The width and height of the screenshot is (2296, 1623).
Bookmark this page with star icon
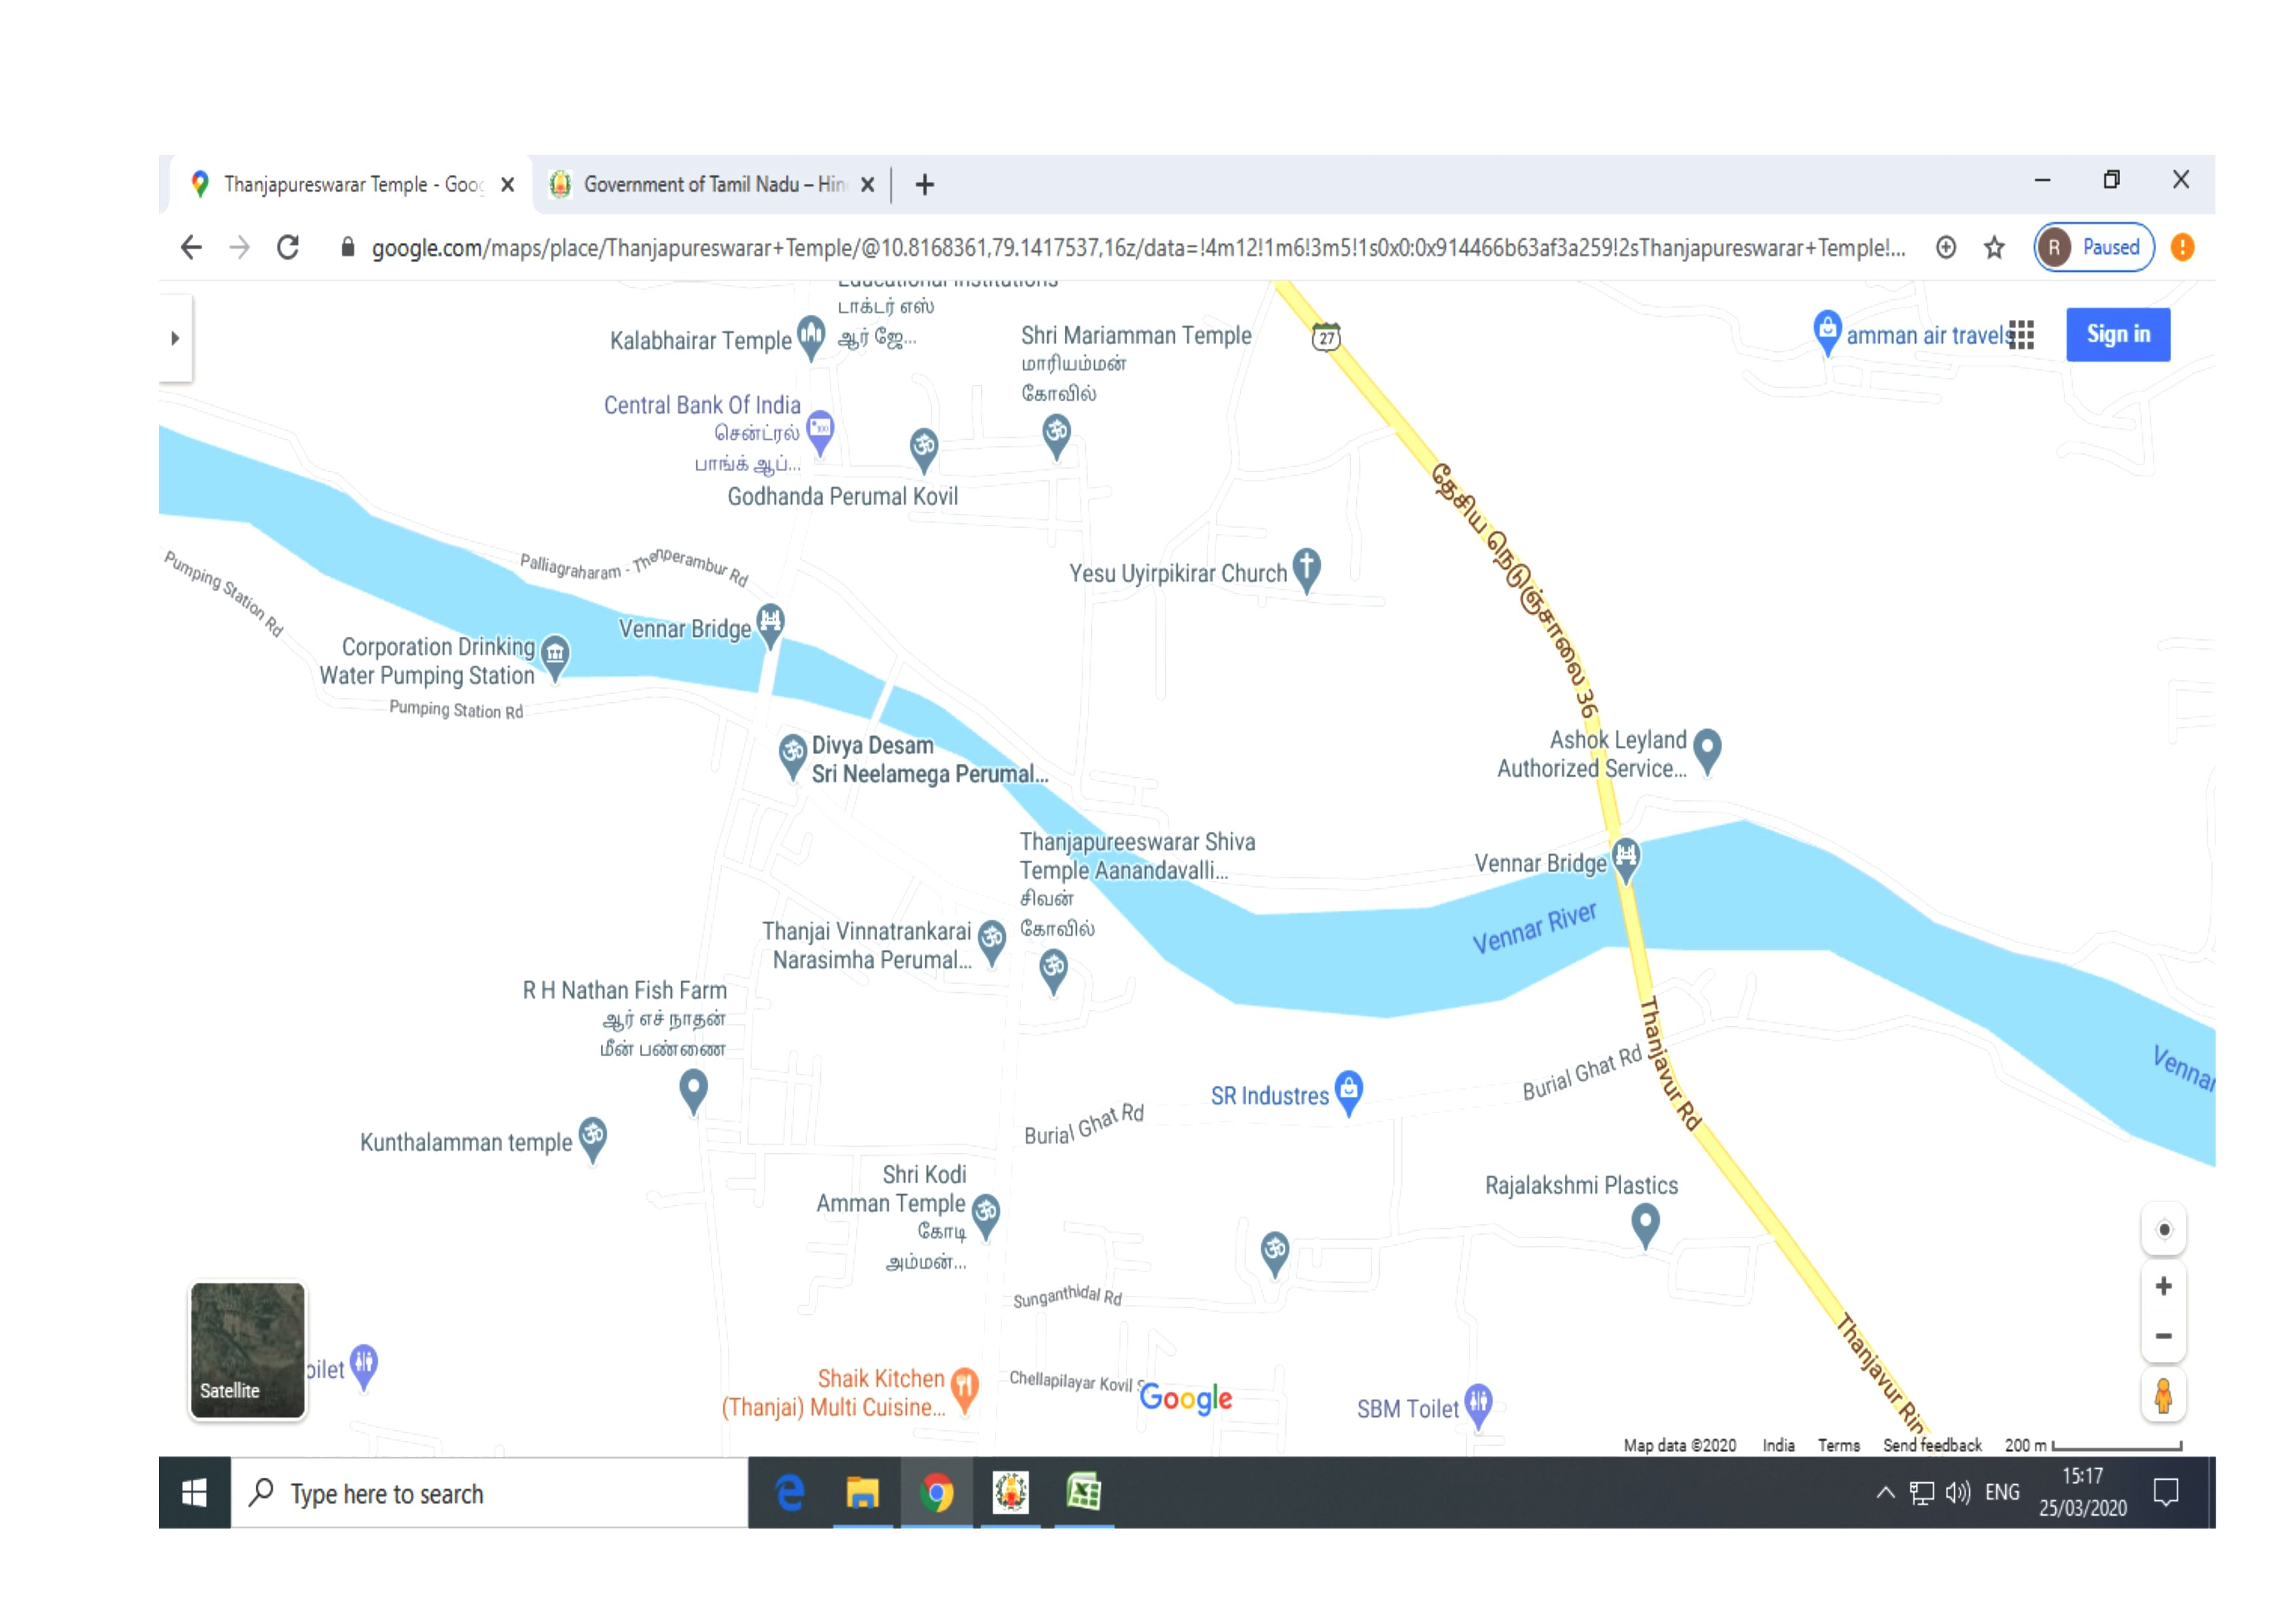(1994, 248)
